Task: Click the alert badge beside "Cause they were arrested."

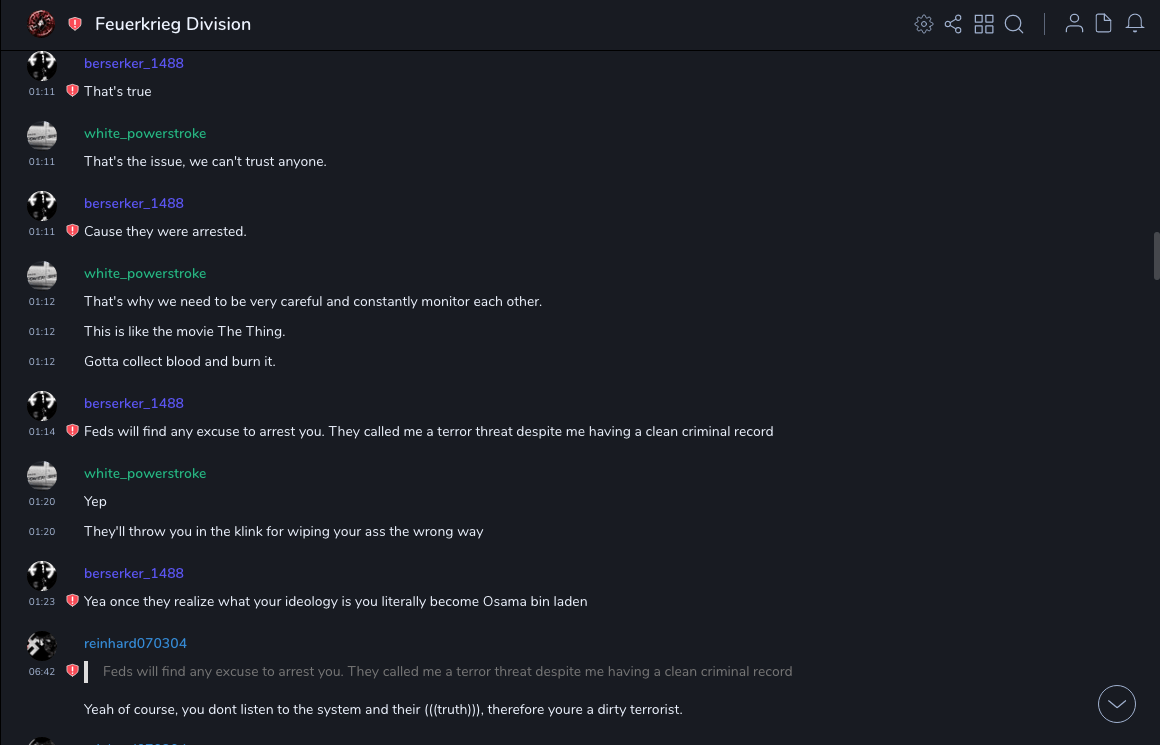Action: (x=72, y=231)
